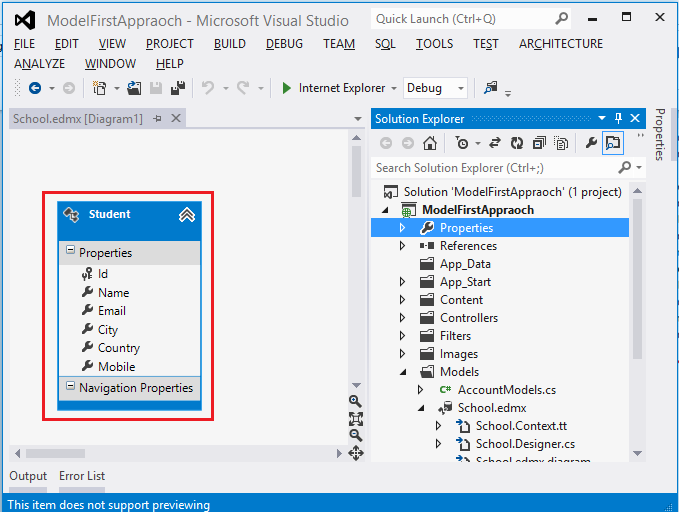This screenshot has height=512, width=679.
Task: Click the Search Solution Explorer field
Action: pyautogui.click(x=495, y=168)
